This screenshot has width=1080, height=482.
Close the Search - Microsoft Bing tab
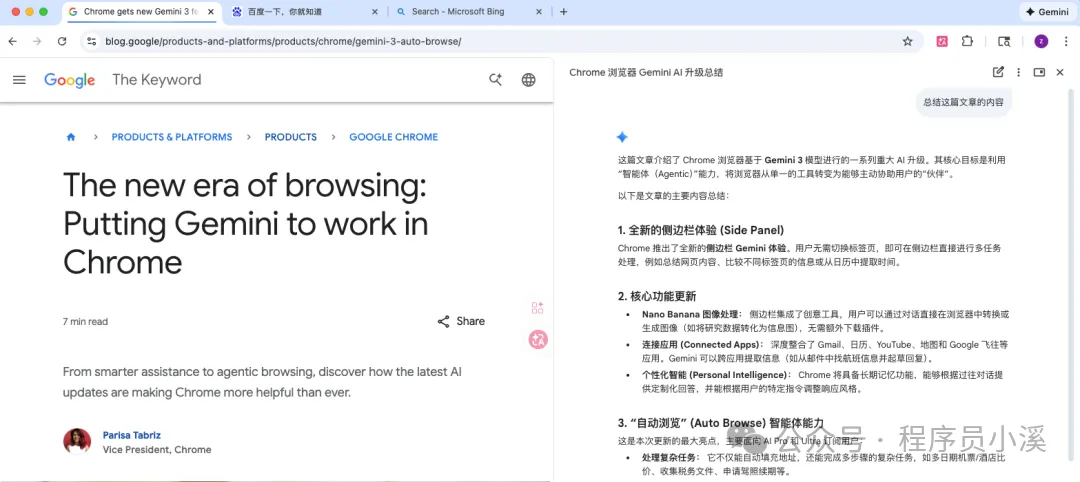[539, 12]
